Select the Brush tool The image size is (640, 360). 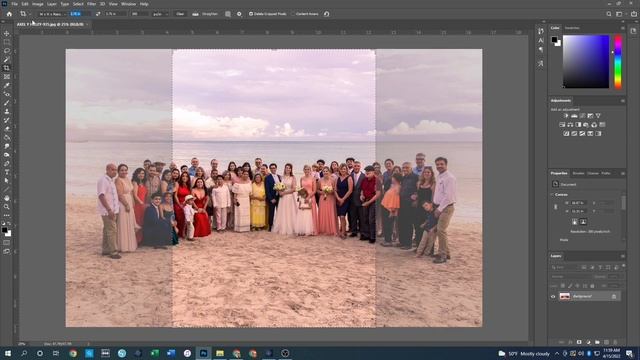tap(7, 103)
